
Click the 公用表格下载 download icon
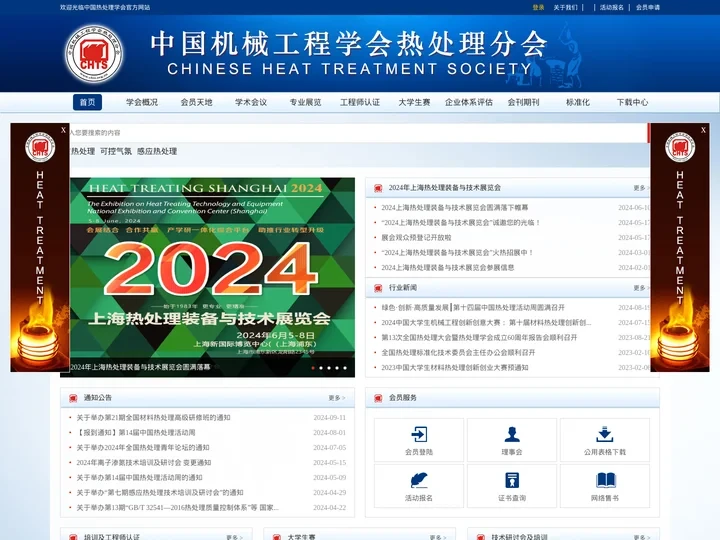click(605, 434)
